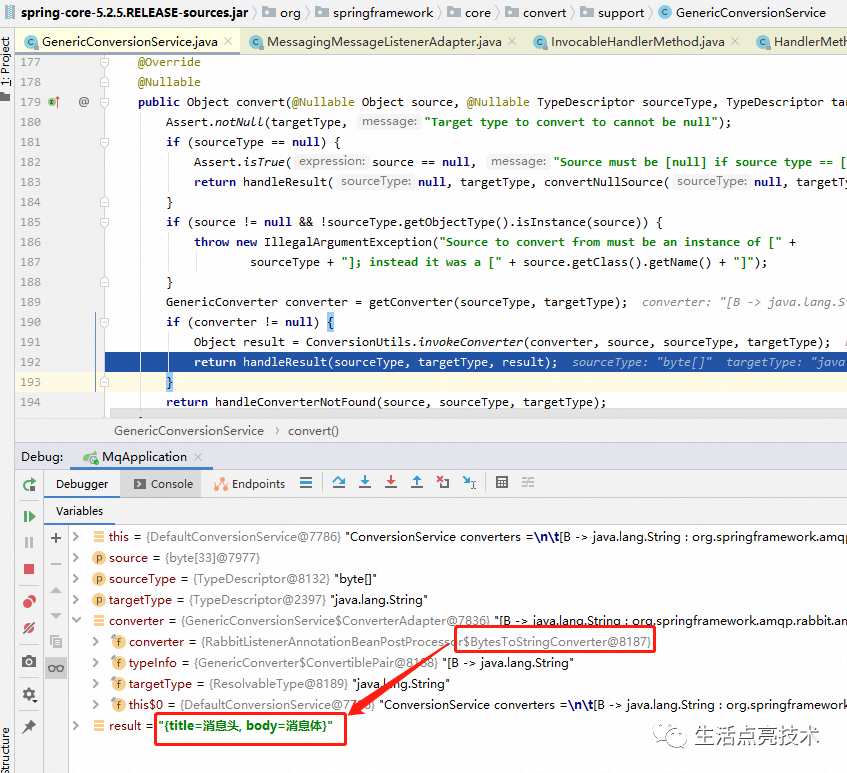The width and height of the screenshot is (847, 773).
Task: Pause the running program
Action: (x=29, y=542)
